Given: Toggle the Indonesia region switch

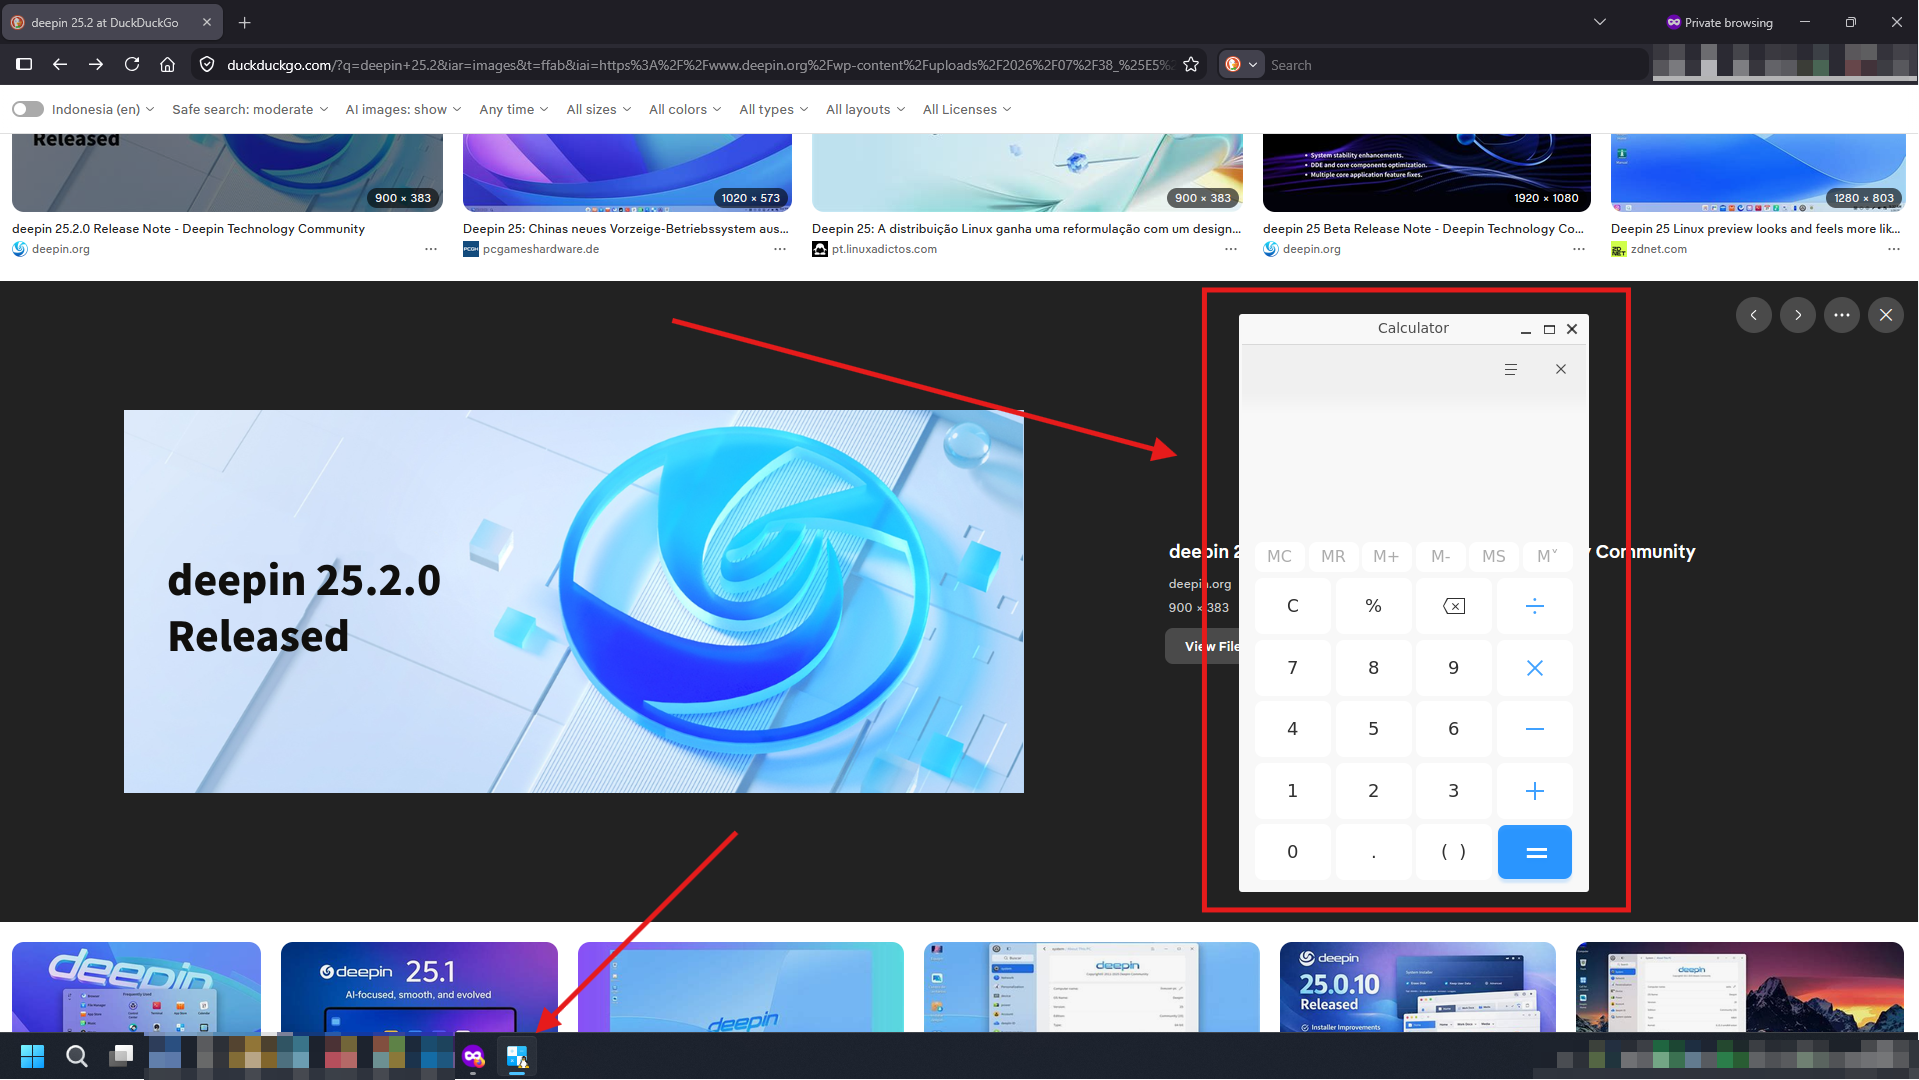Looking at the screenshot, I should tap(28, 109).
